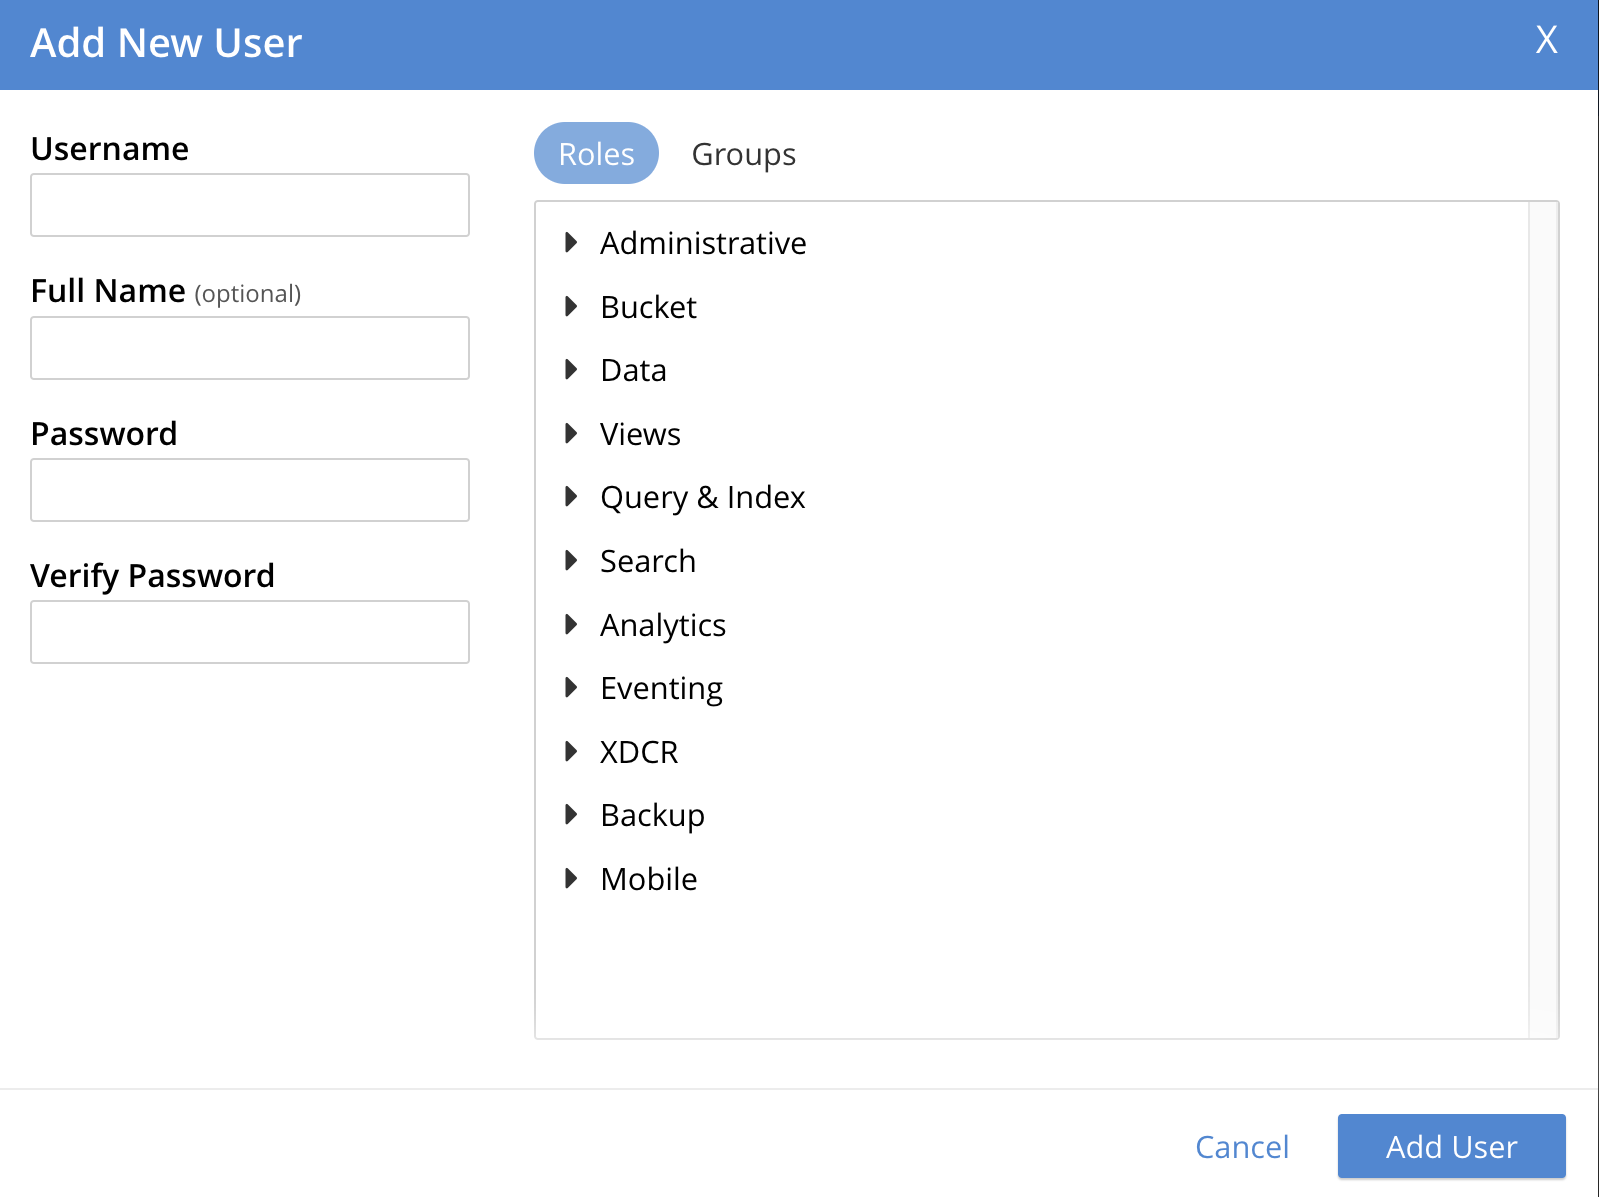The image size is (1599, 1197).
Task: Click the Verify Password field
Action: click(250, 632)
